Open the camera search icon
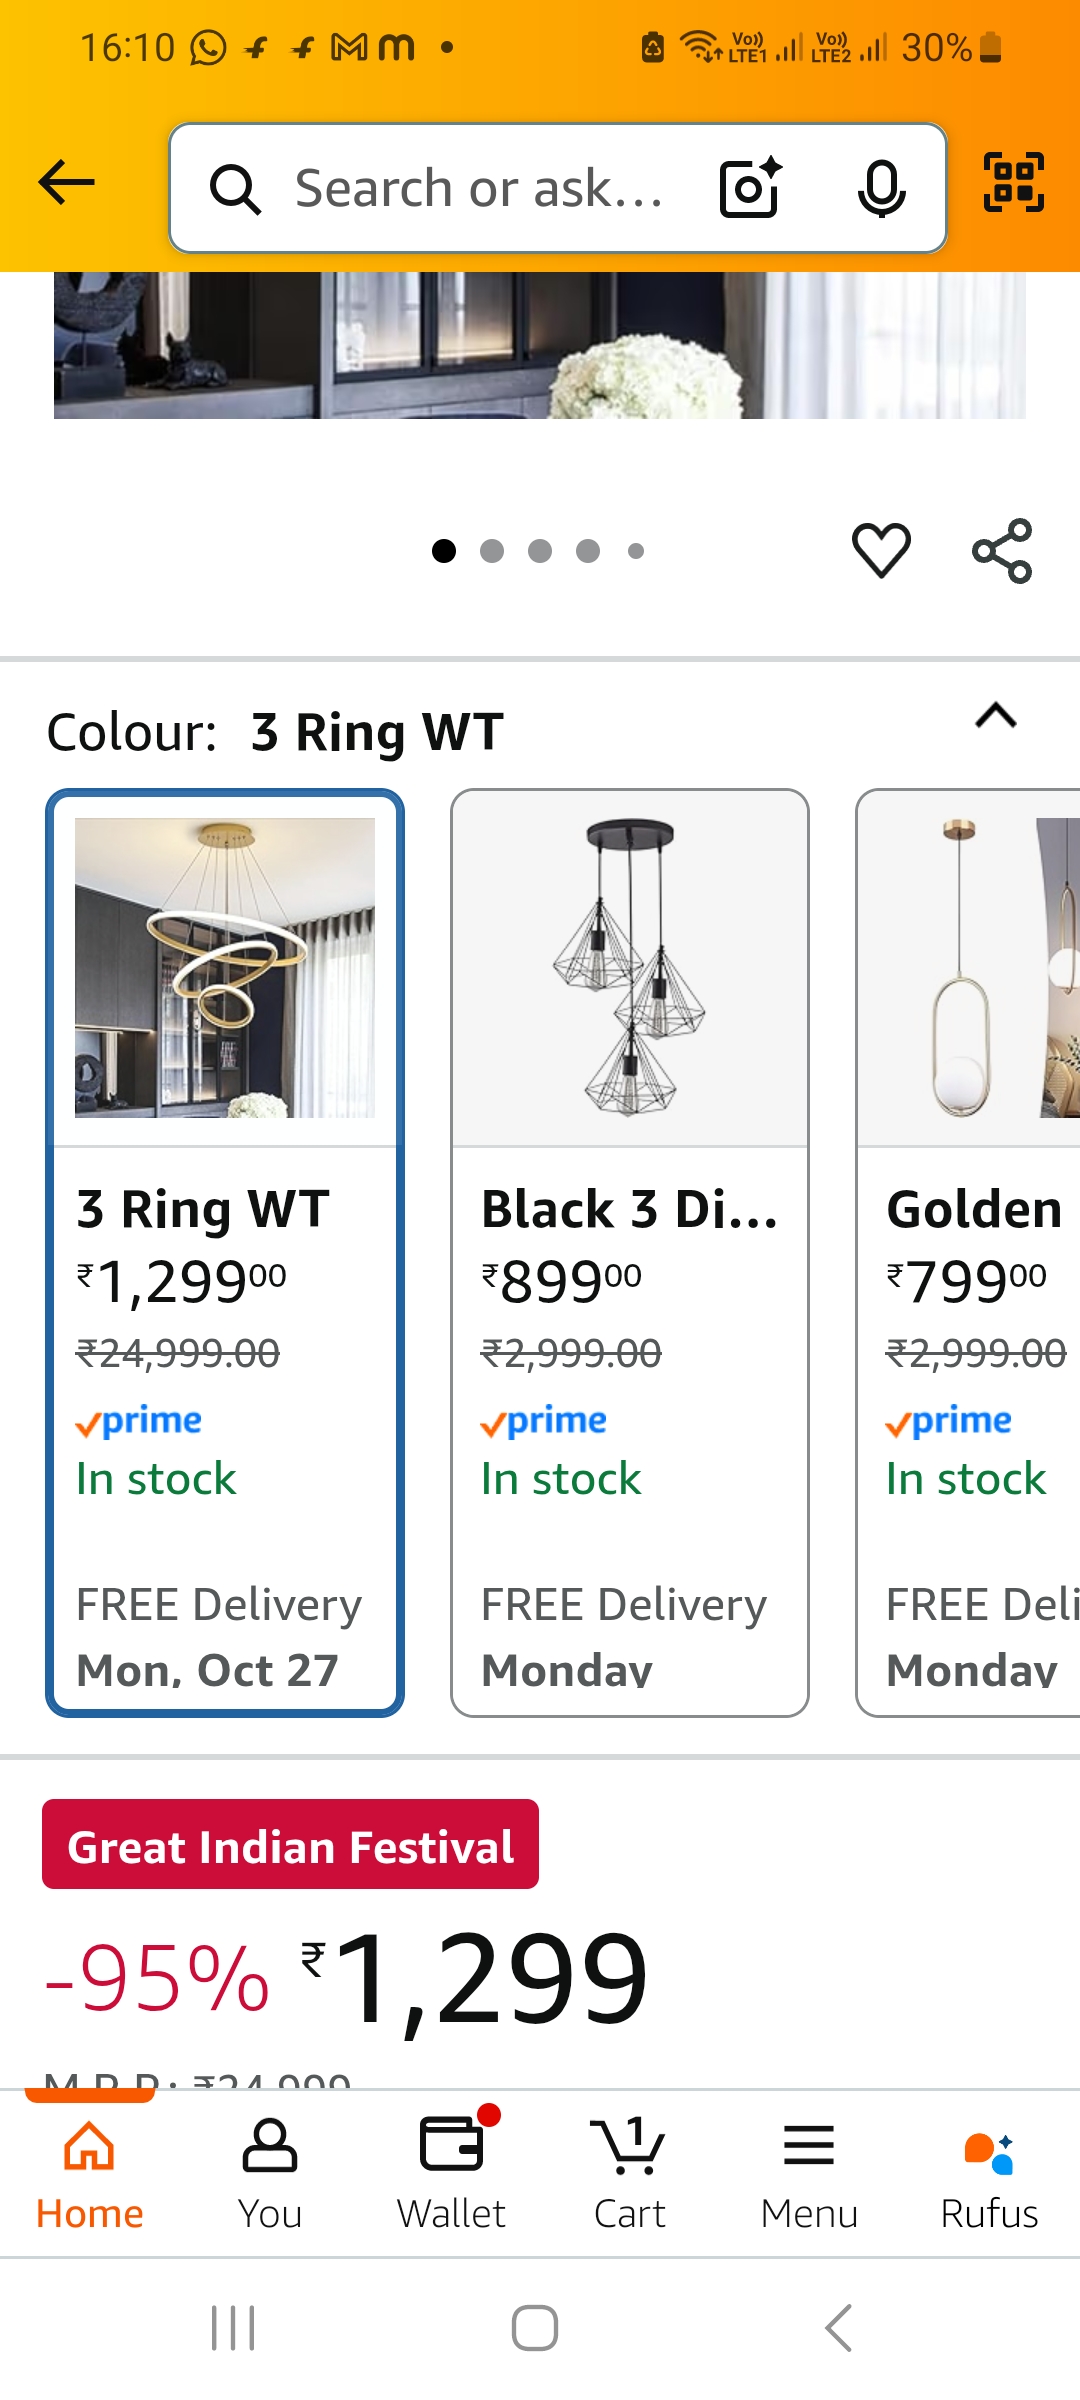Viewport: 1080px width, 2400px height. tap(752, 186)
